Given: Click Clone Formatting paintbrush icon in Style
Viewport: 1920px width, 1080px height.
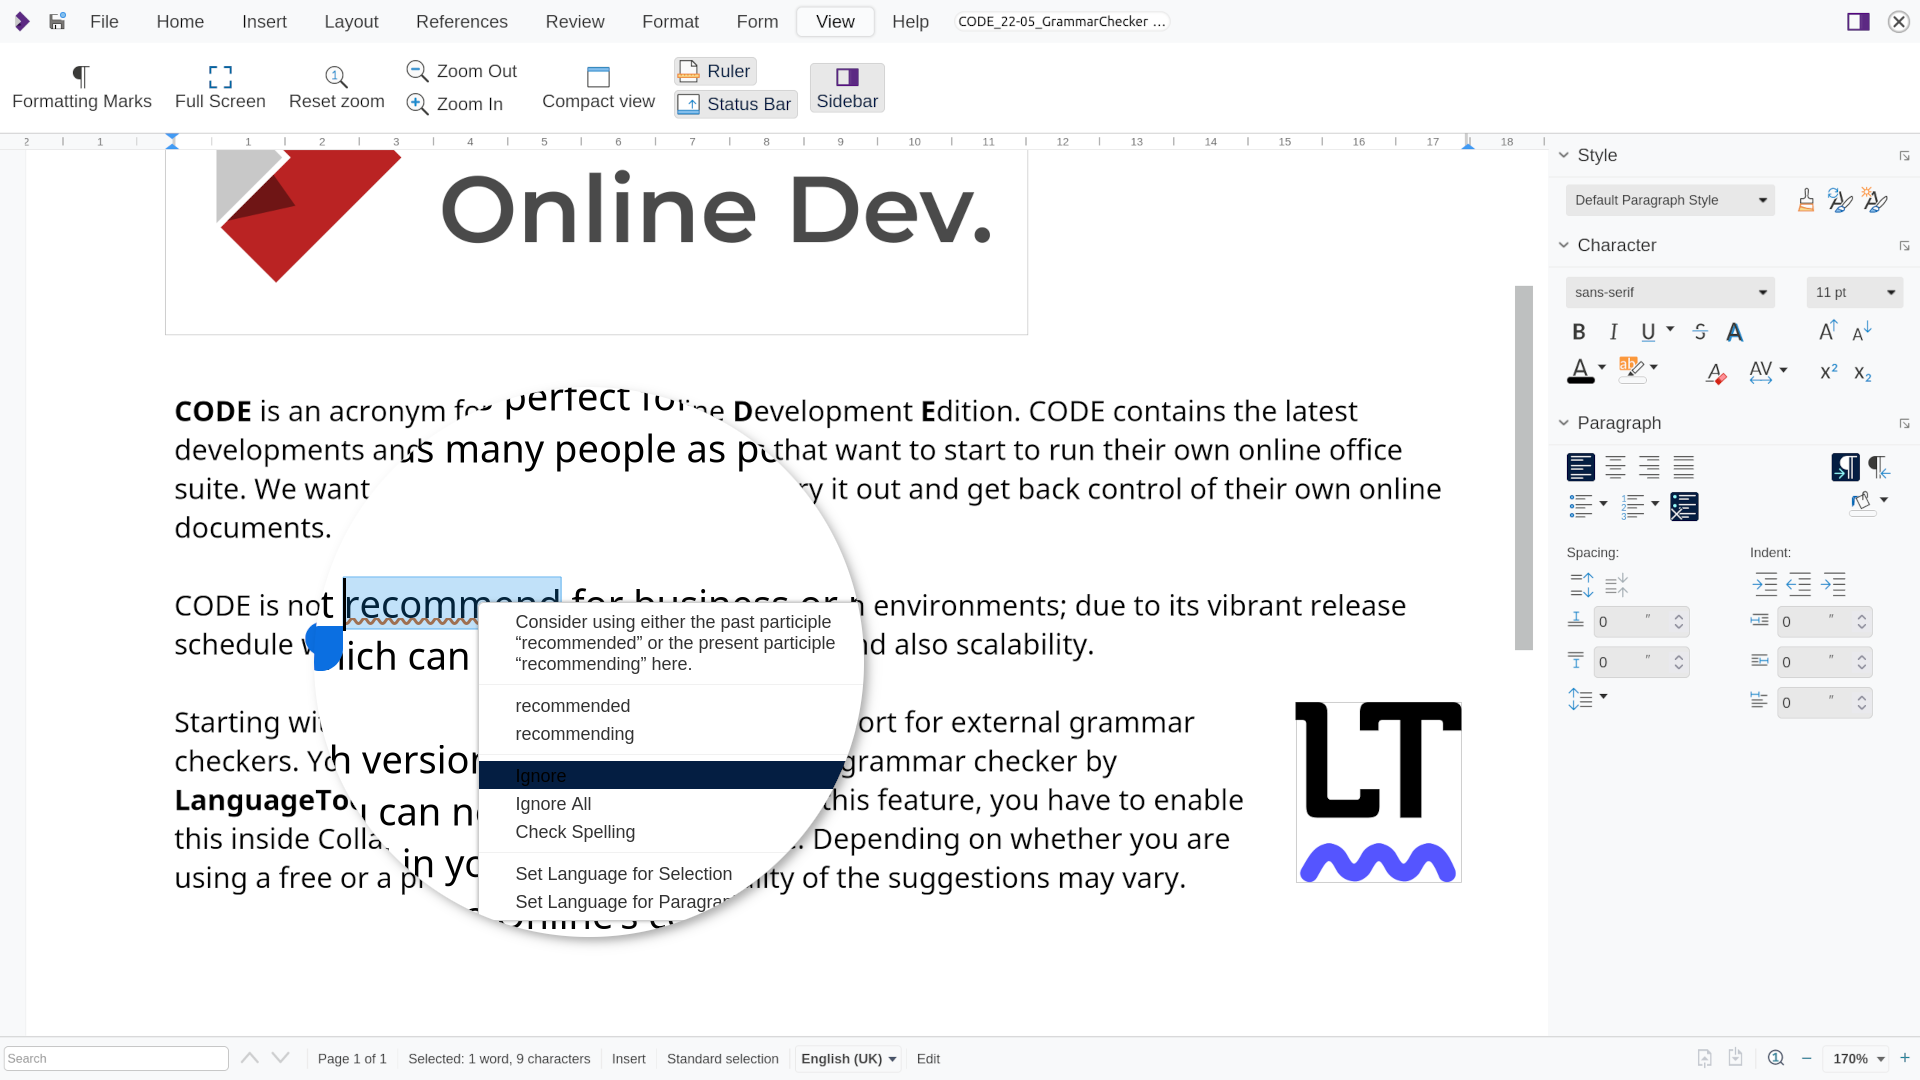Looking at the screenshot, I should coord(1806,200).
